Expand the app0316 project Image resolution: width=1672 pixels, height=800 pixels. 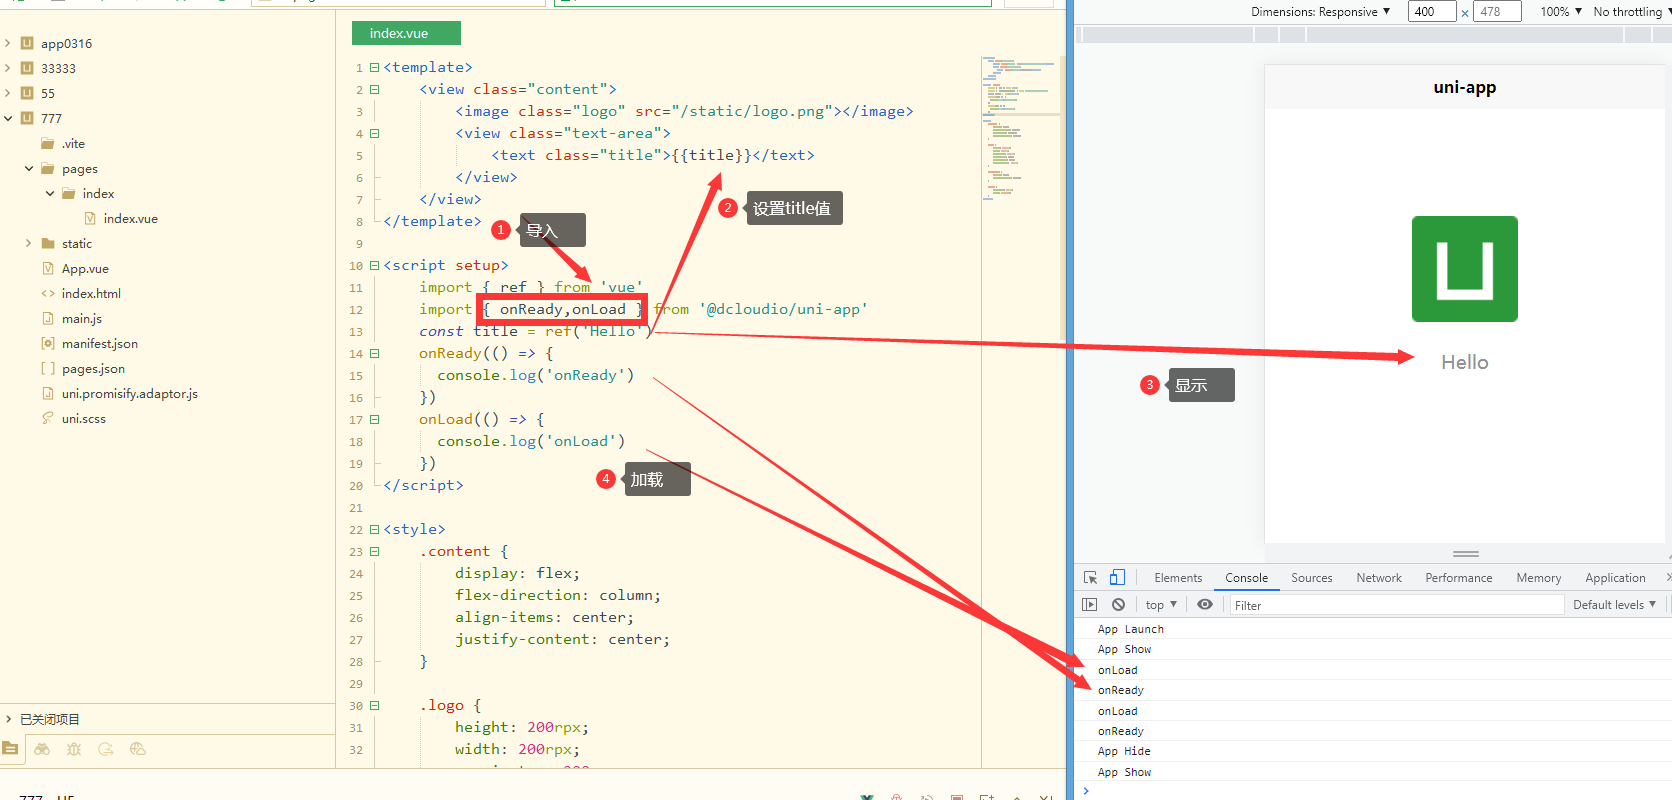pyautogui.click(x=8, y=43)
